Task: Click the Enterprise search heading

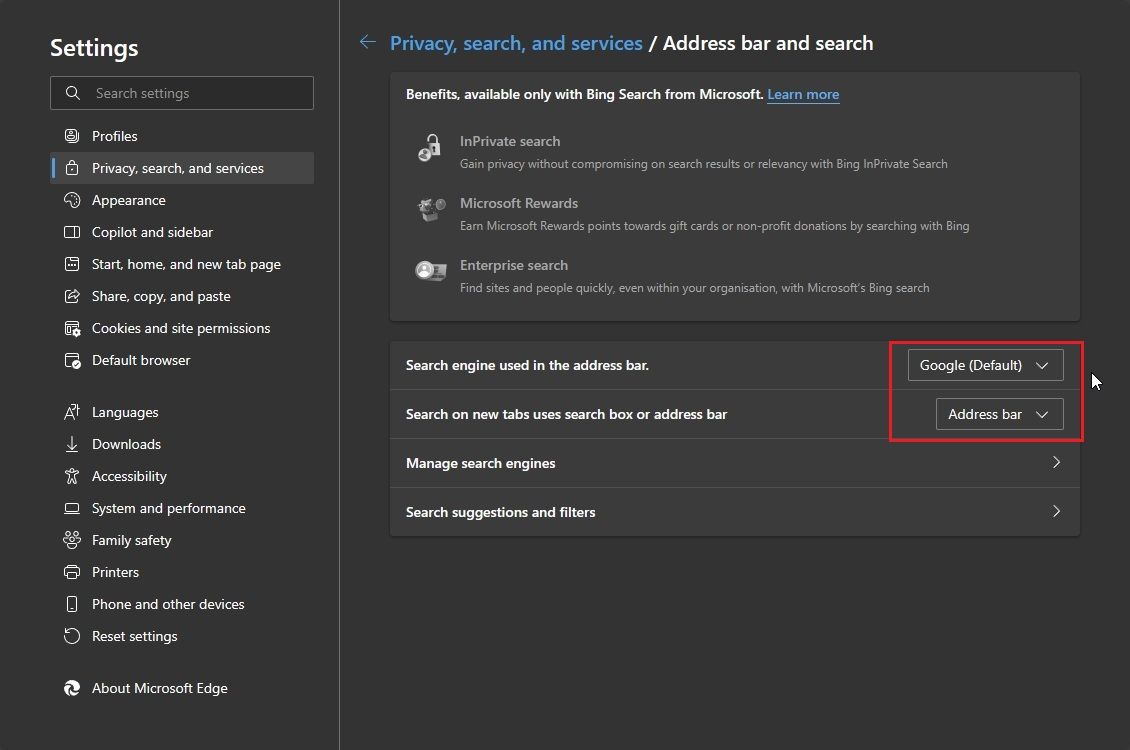Action: click(514, 265)
